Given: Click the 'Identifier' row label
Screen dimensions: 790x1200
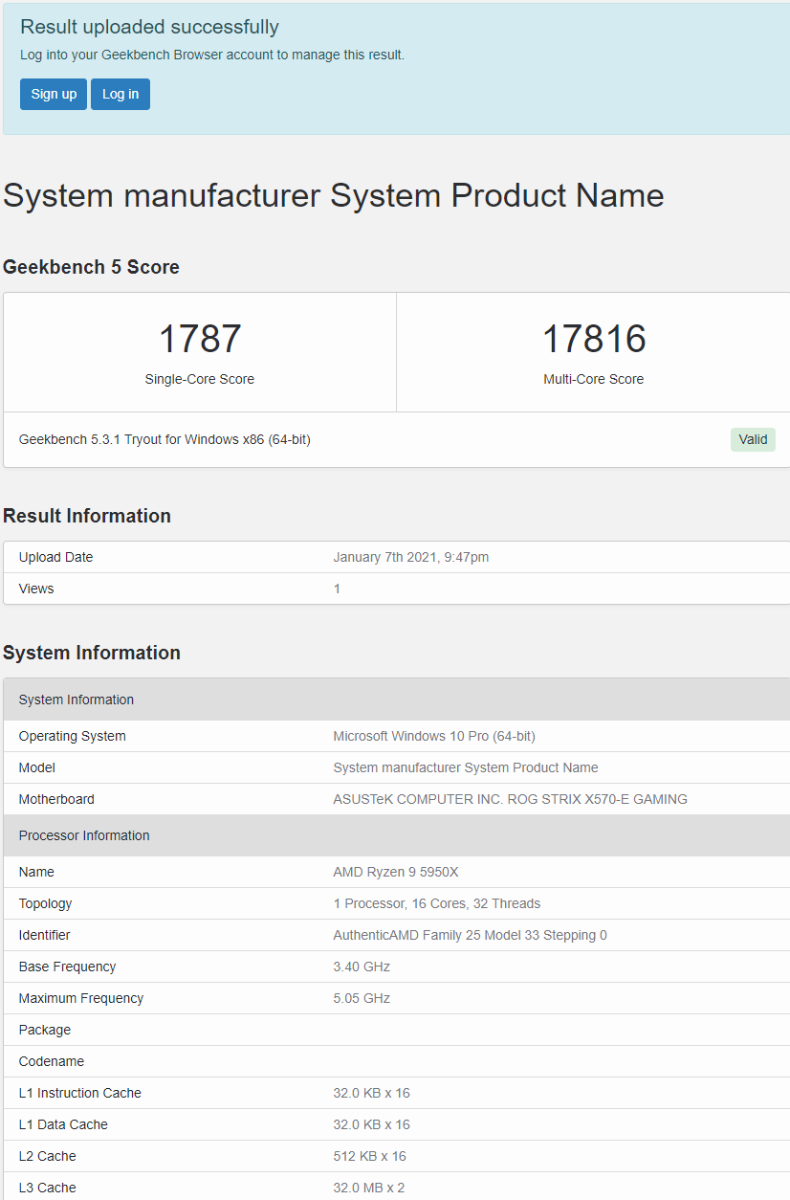Looking at the screenshot, I should pyautogui.click(x=44, y=935).
